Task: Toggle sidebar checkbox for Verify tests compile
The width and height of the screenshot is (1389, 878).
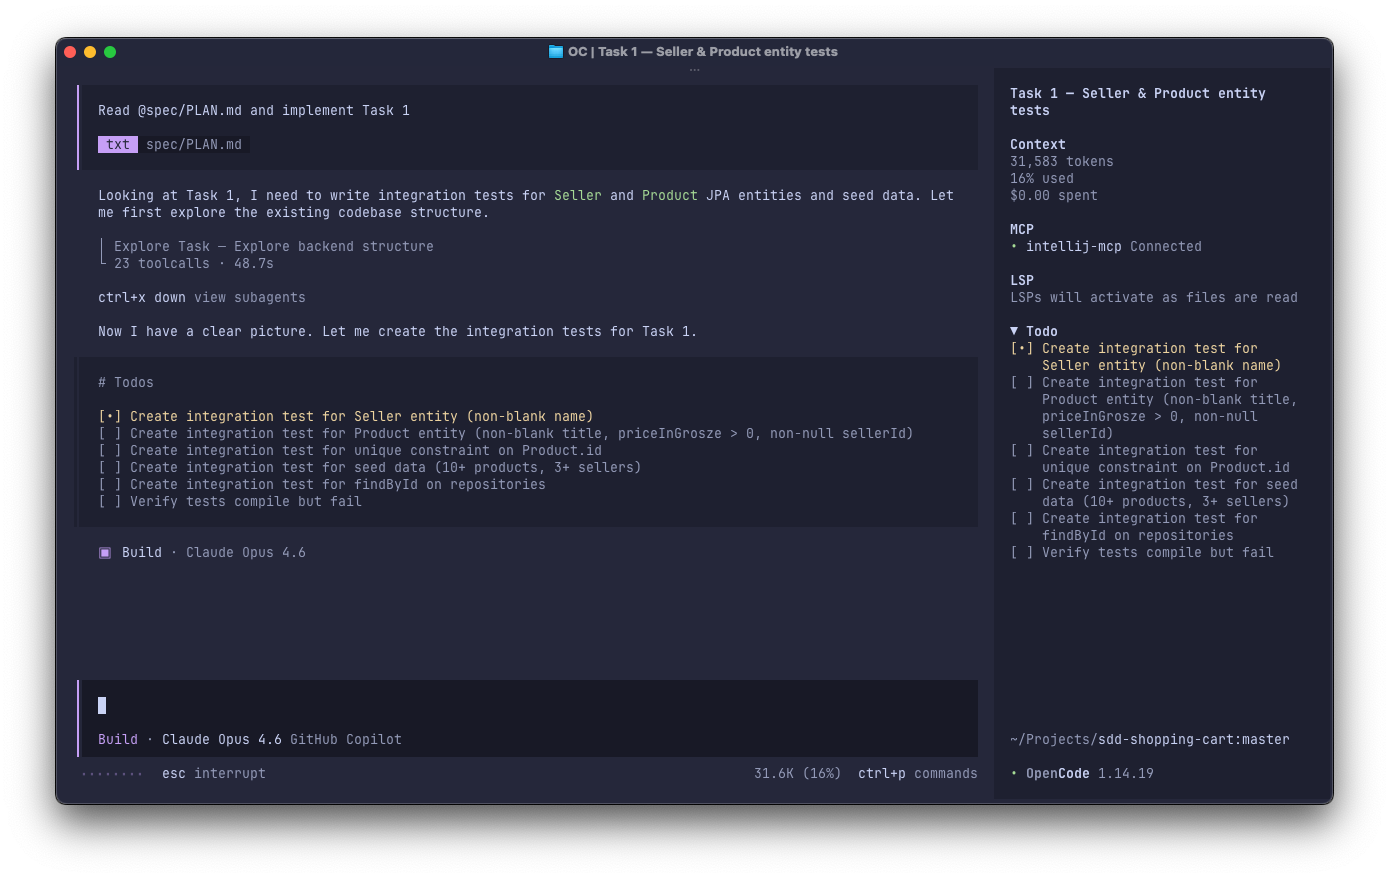Action: (1022, 552)
